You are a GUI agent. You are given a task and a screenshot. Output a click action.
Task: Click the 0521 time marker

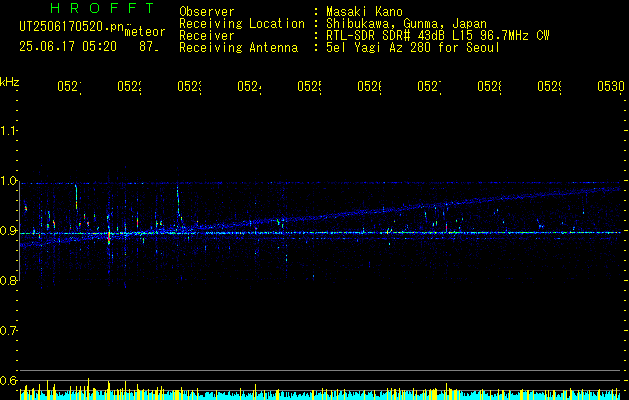click(69, 87)
